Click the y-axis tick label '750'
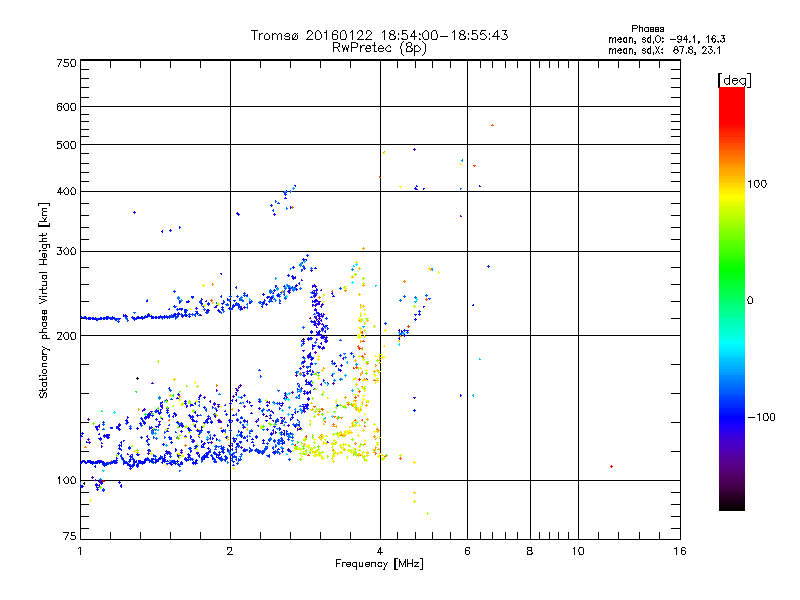 [66, 63]
